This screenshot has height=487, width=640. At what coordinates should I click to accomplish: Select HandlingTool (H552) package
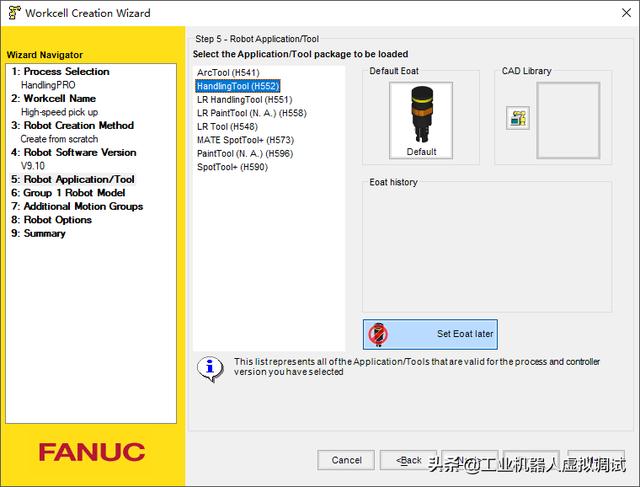pos(238,86)
